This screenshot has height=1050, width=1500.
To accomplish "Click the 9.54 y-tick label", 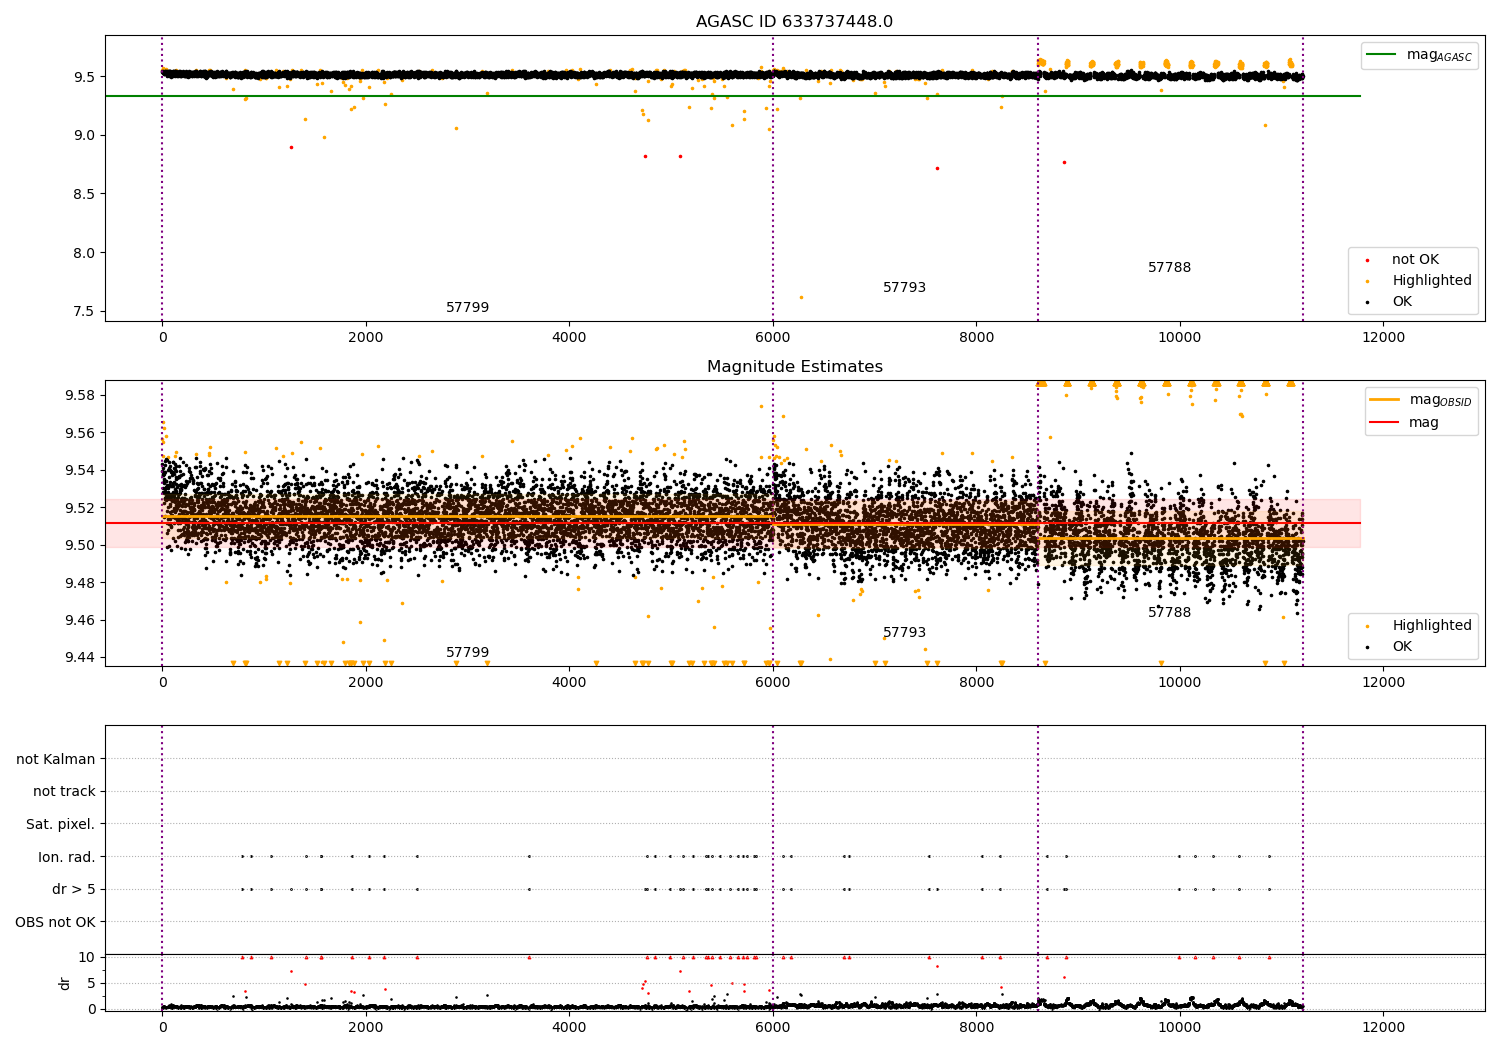I will point(79,471).
